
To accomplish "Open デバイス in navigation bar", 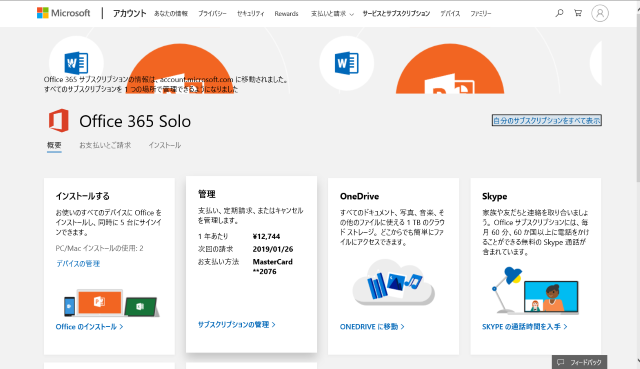I will 450,13.
